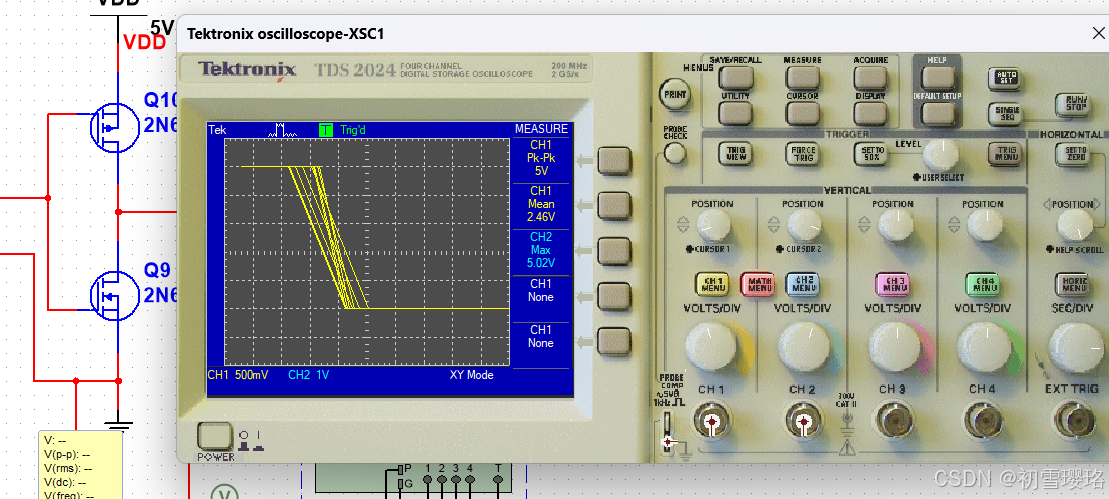
Task: Select the Q9 MOSFET in schematic
Action: click(x=113, y=295)
